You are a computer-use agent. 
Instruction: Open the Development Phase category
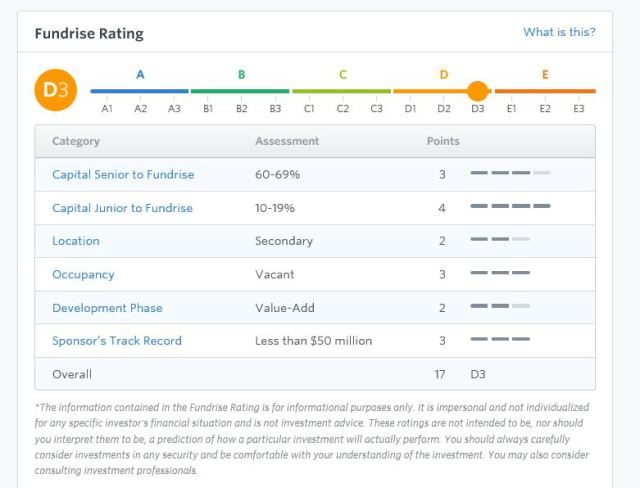(107, 308)
